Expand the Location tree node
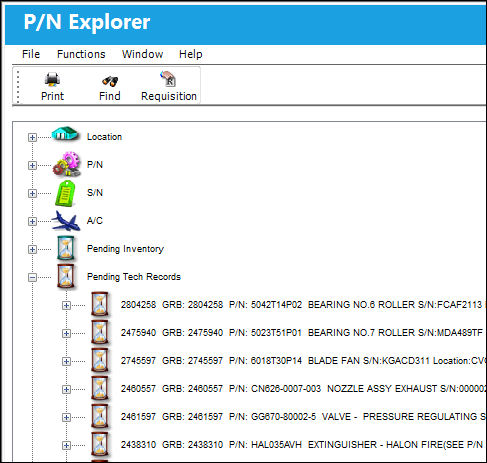Viewport: 487px width, 463px height. tap(32, 137)
